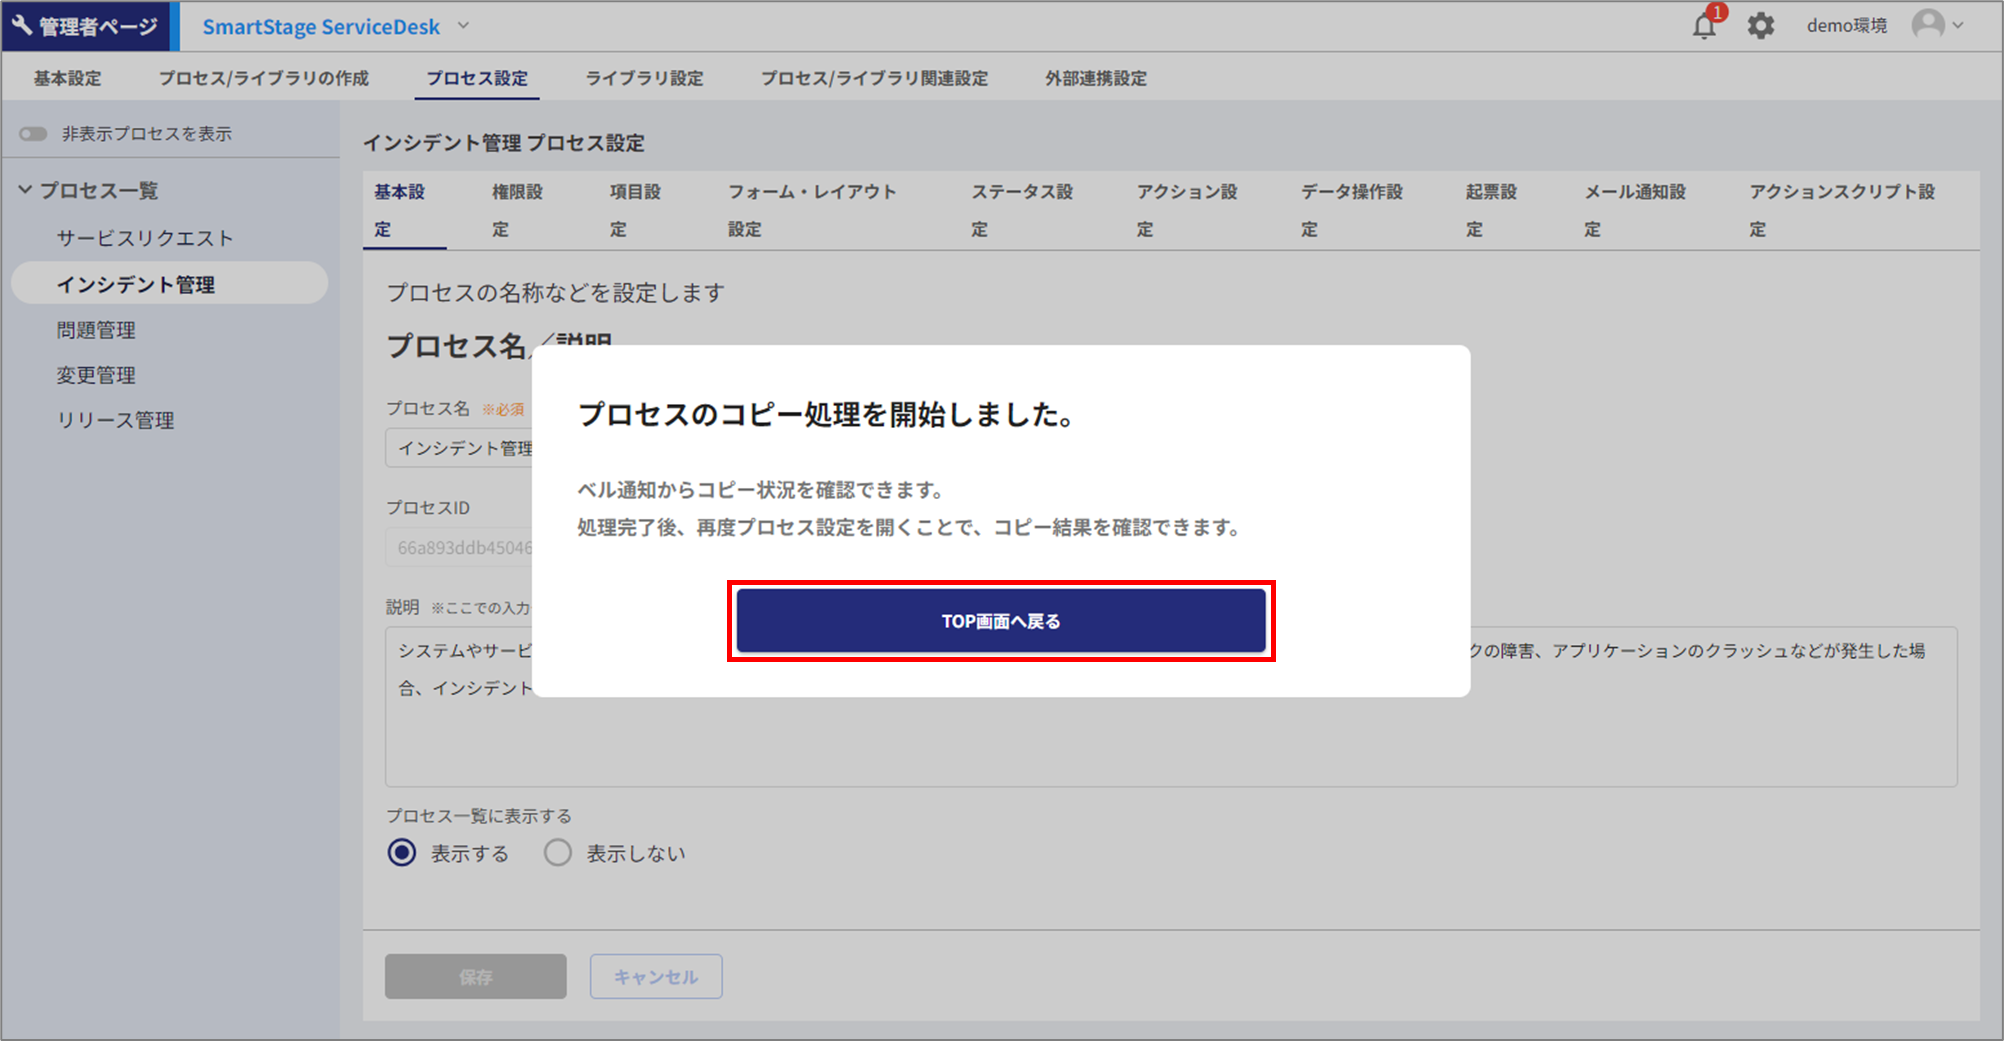Viewport: 2004px width, 1041px height.
Task: Open the ステータス設定 tab
Action: pyautogui.click(x=1021, y=210)
